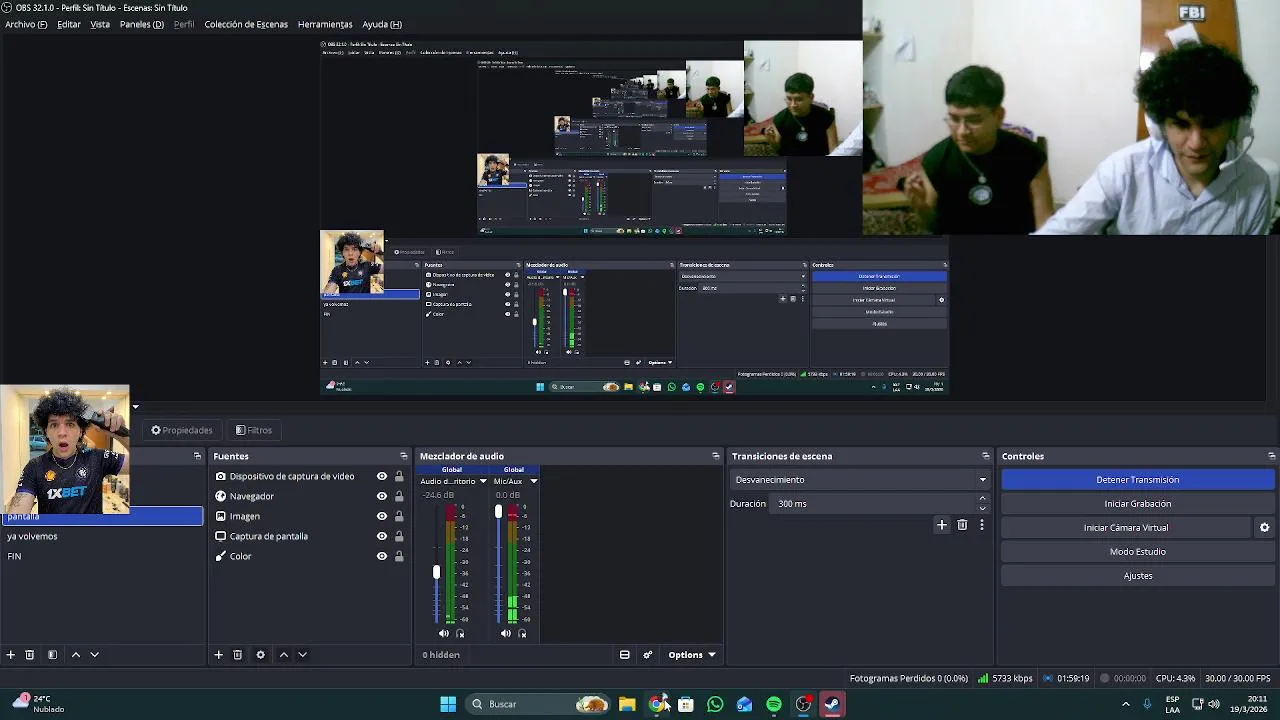Undock the Transiciones de escena panel
The height and width of the screenshot is (720, 1280).
pos(985,456)
